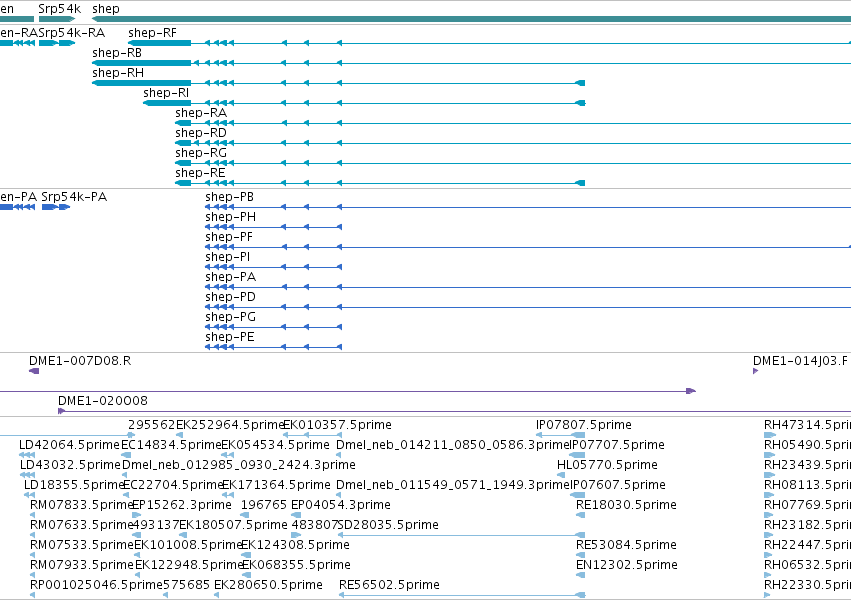Click the RP001025046.5prime EST label
851x600 pixels.
coord(96,585)
